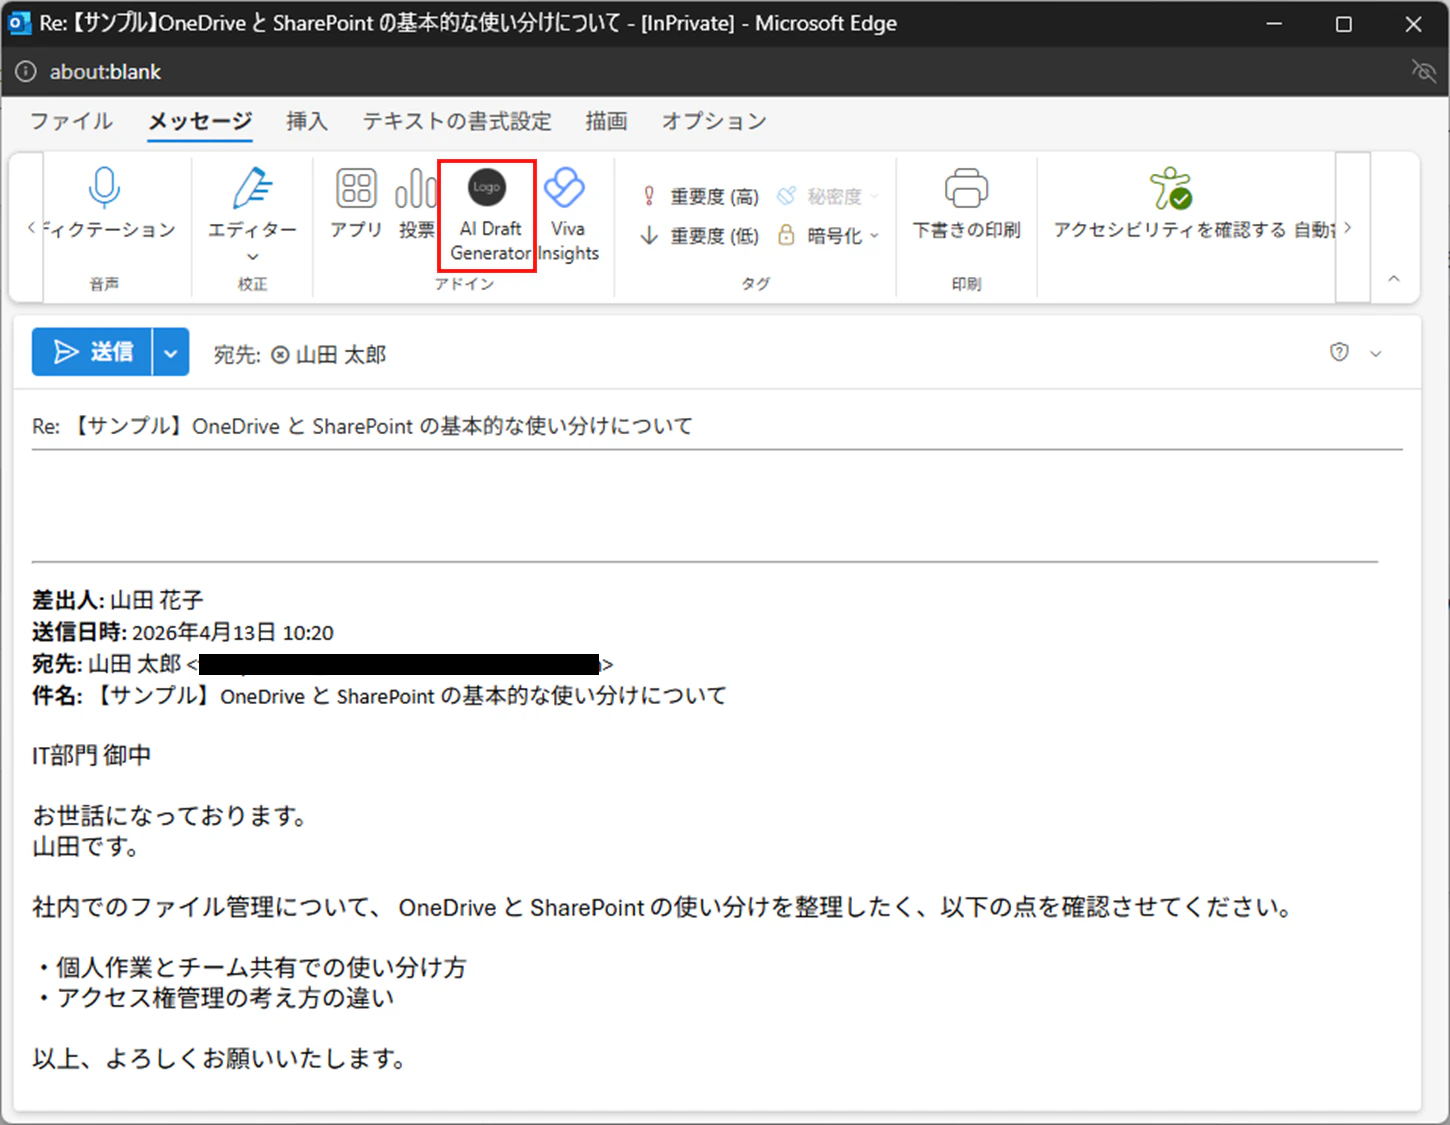Send the email with the 送信 button
Image resolution: width=1450 pixels, height=1125 pixels.
coord(92,352)
